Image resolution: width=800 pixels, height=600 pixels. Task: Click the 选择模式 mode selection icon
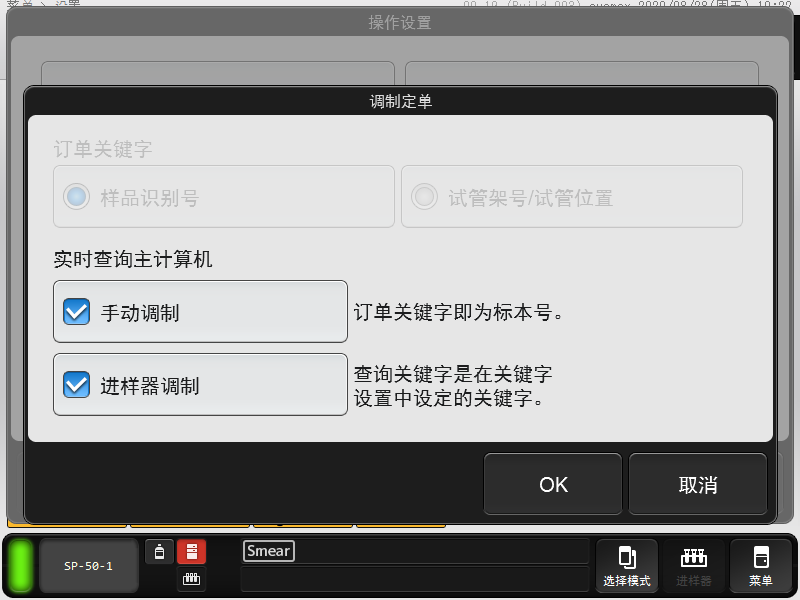[x=627, y=566]
